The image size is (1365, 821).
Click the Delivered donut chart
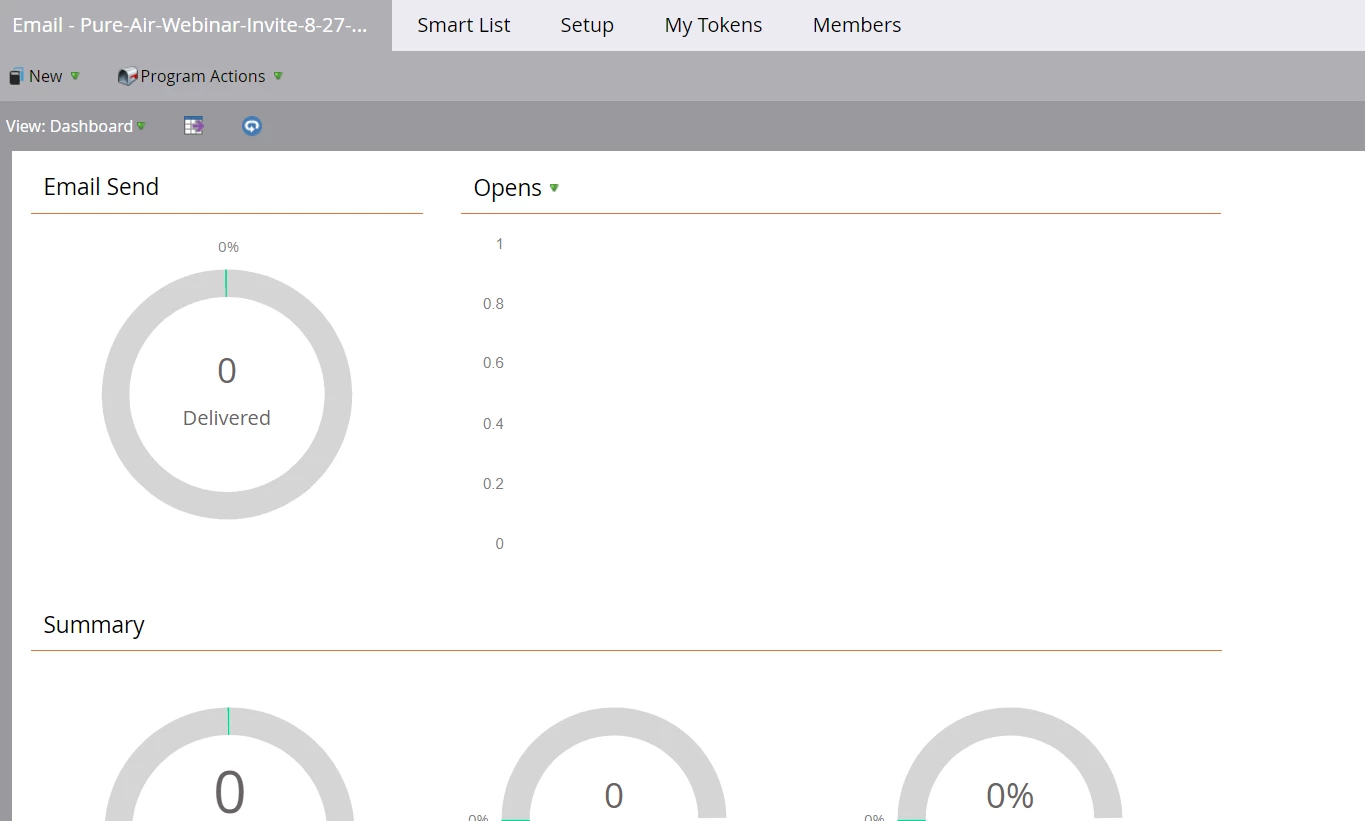227,394
